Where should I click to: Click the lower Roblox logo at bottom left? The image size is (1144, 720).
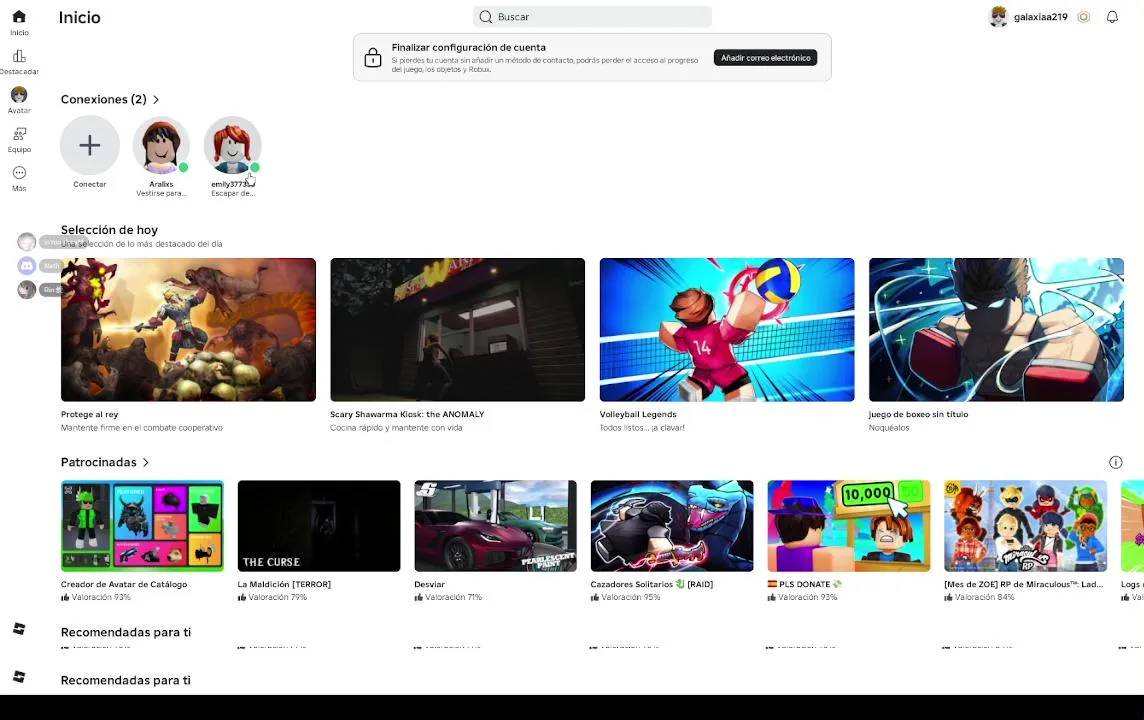19,677
